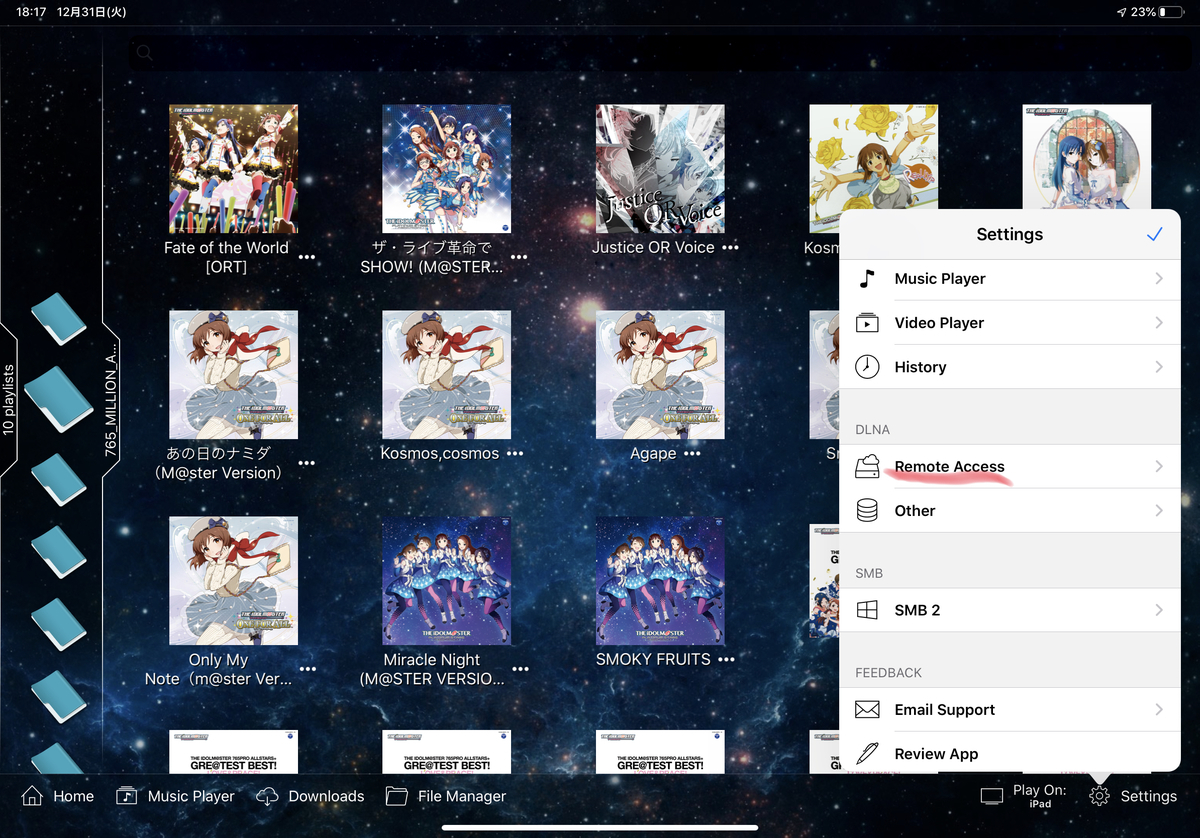
Task: Open more options for SMOKY FRUITS
Action: [x=726, y=660]
